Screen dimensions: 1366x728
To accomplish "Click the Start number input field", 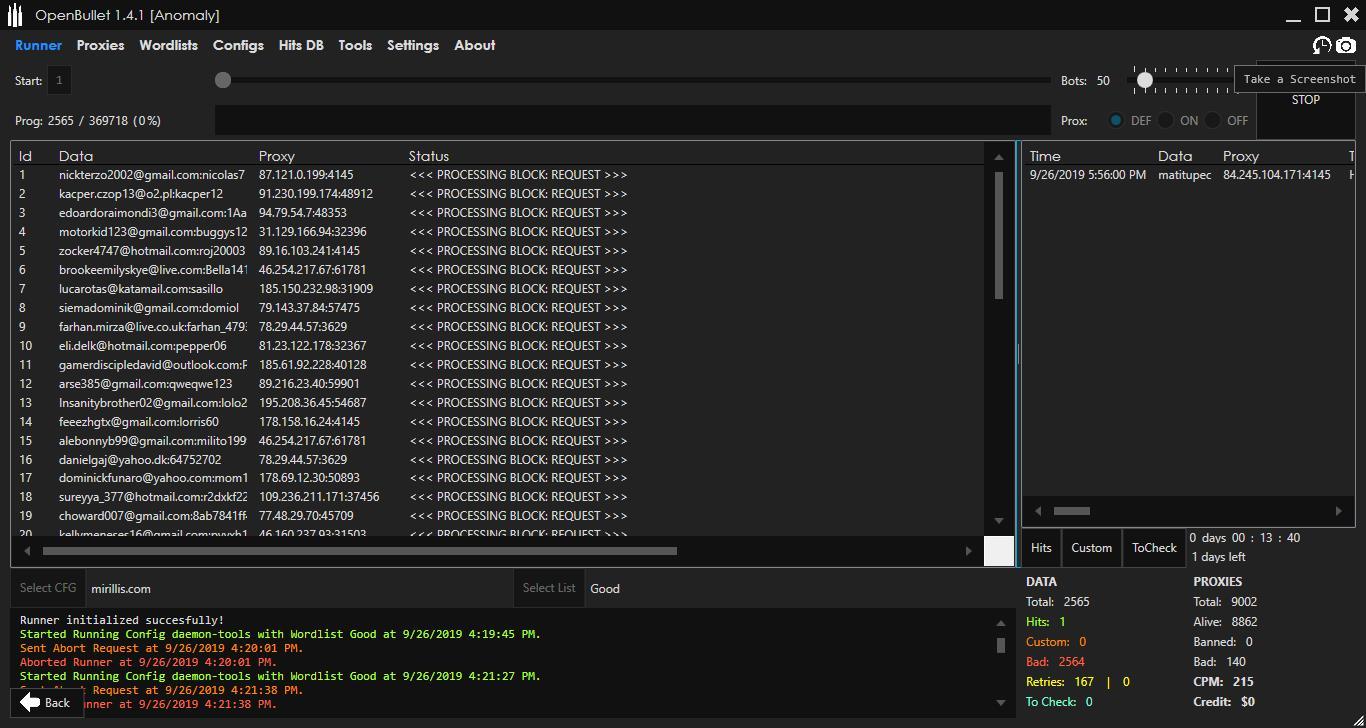I will 59,81.
